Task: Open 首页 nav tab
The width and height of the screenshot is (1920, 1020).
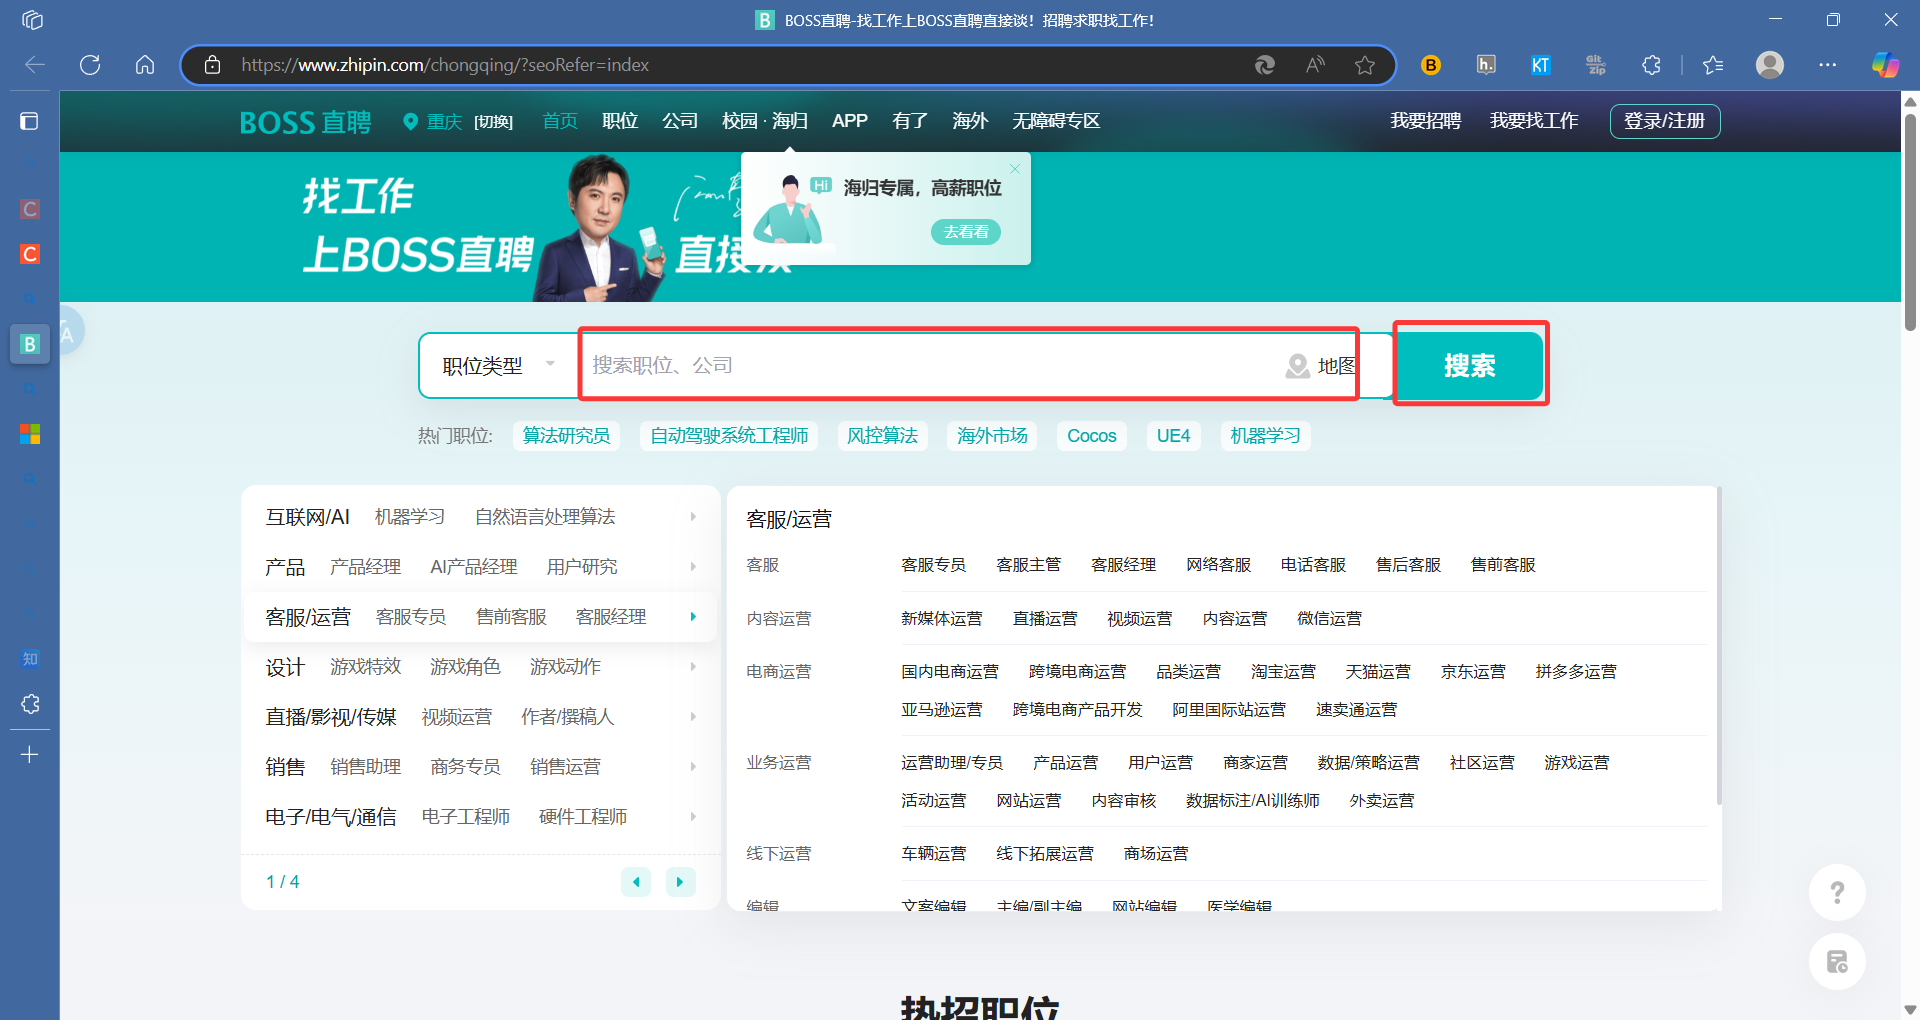Action: click(x=560, y=121)
